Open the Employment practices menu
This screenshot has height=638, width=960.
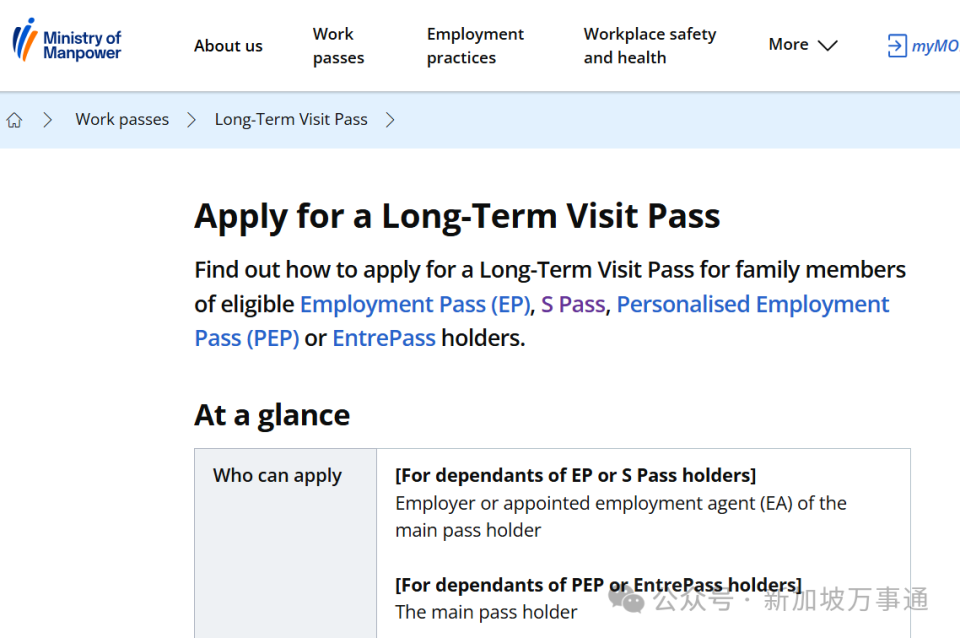(x=475, y=46)
